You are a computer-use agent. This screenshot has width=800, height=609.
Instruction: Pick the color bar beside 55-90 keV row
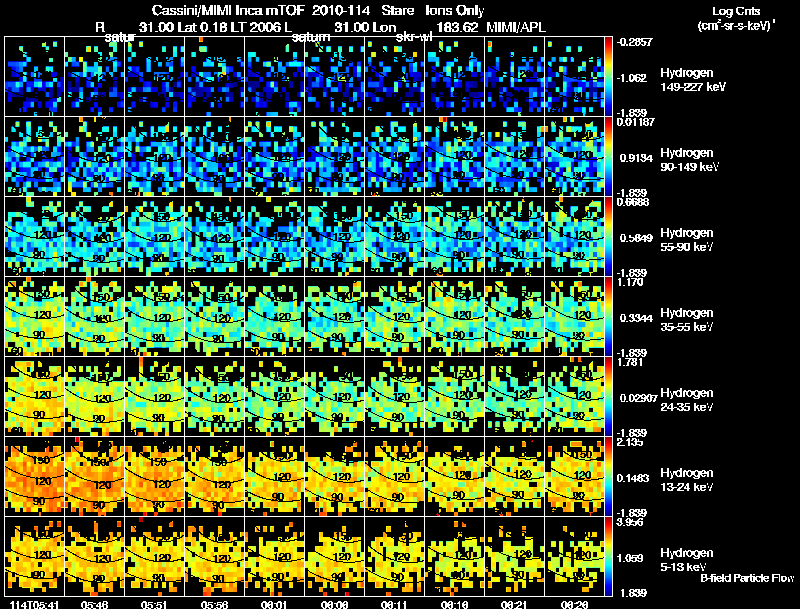pyautogui.click(x=608, y=236)
